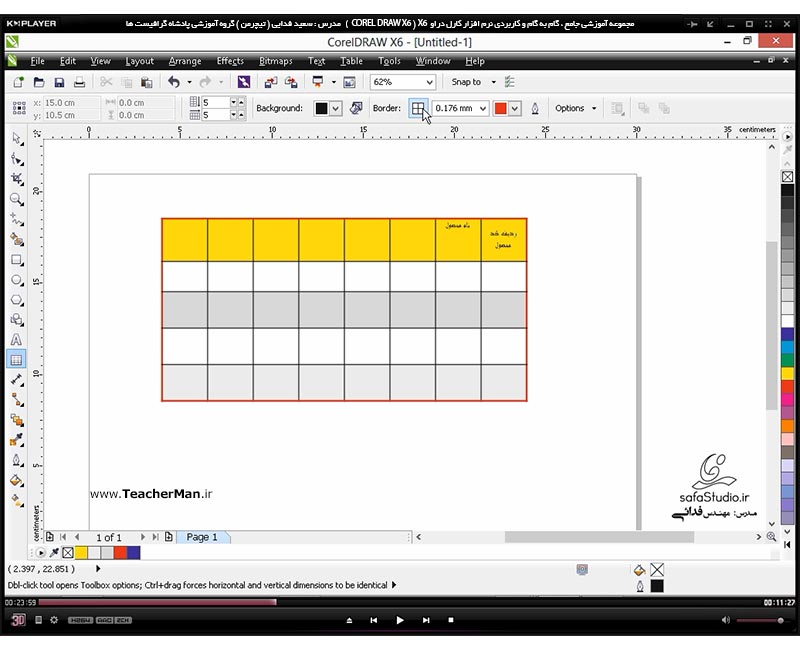Adjust the KMPlayer volume slider

[760, 620]
